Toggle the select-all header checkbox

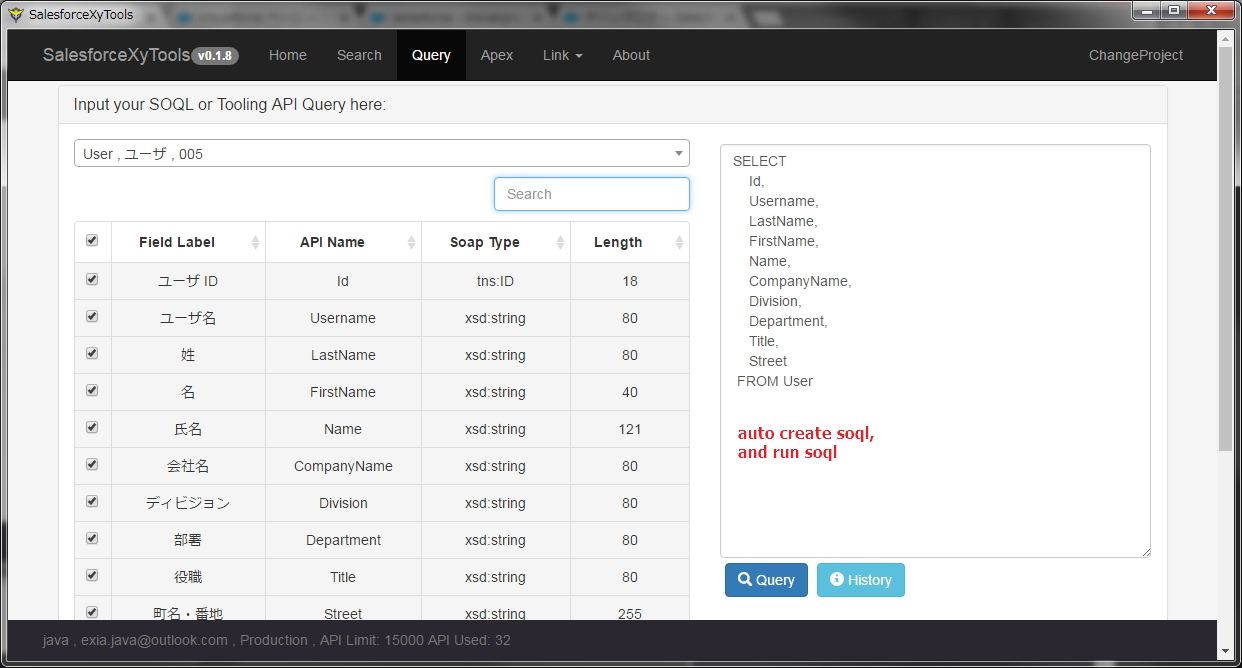(x=92, y=240)
